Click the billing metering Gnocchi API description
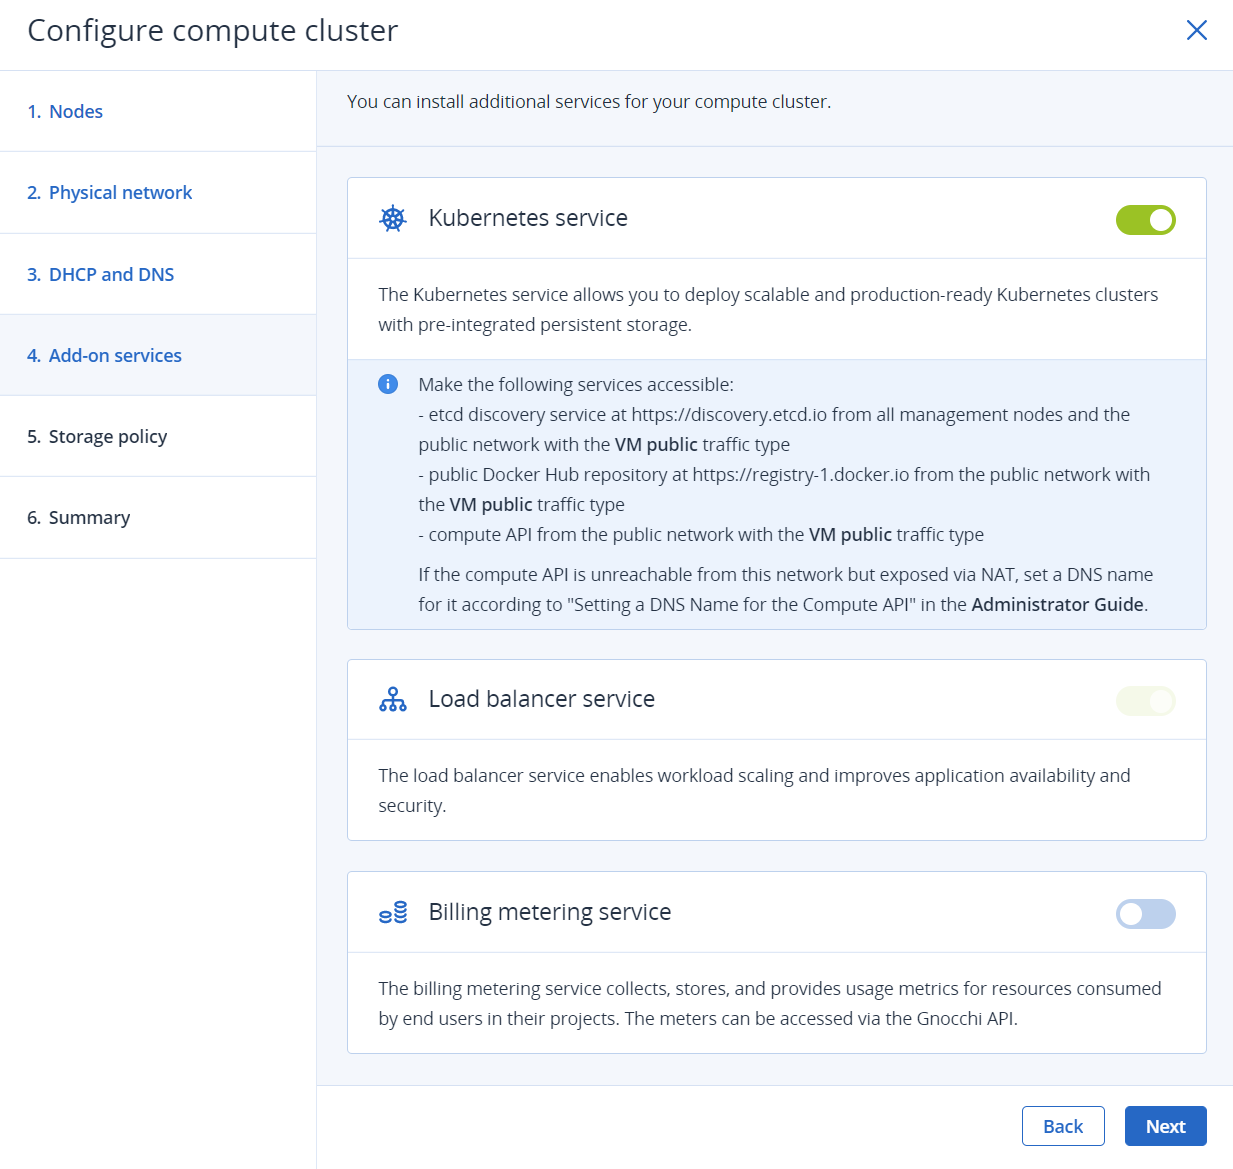Image resolution: width=1233 pixels, height=1169 pixels. coord(770,1004)
